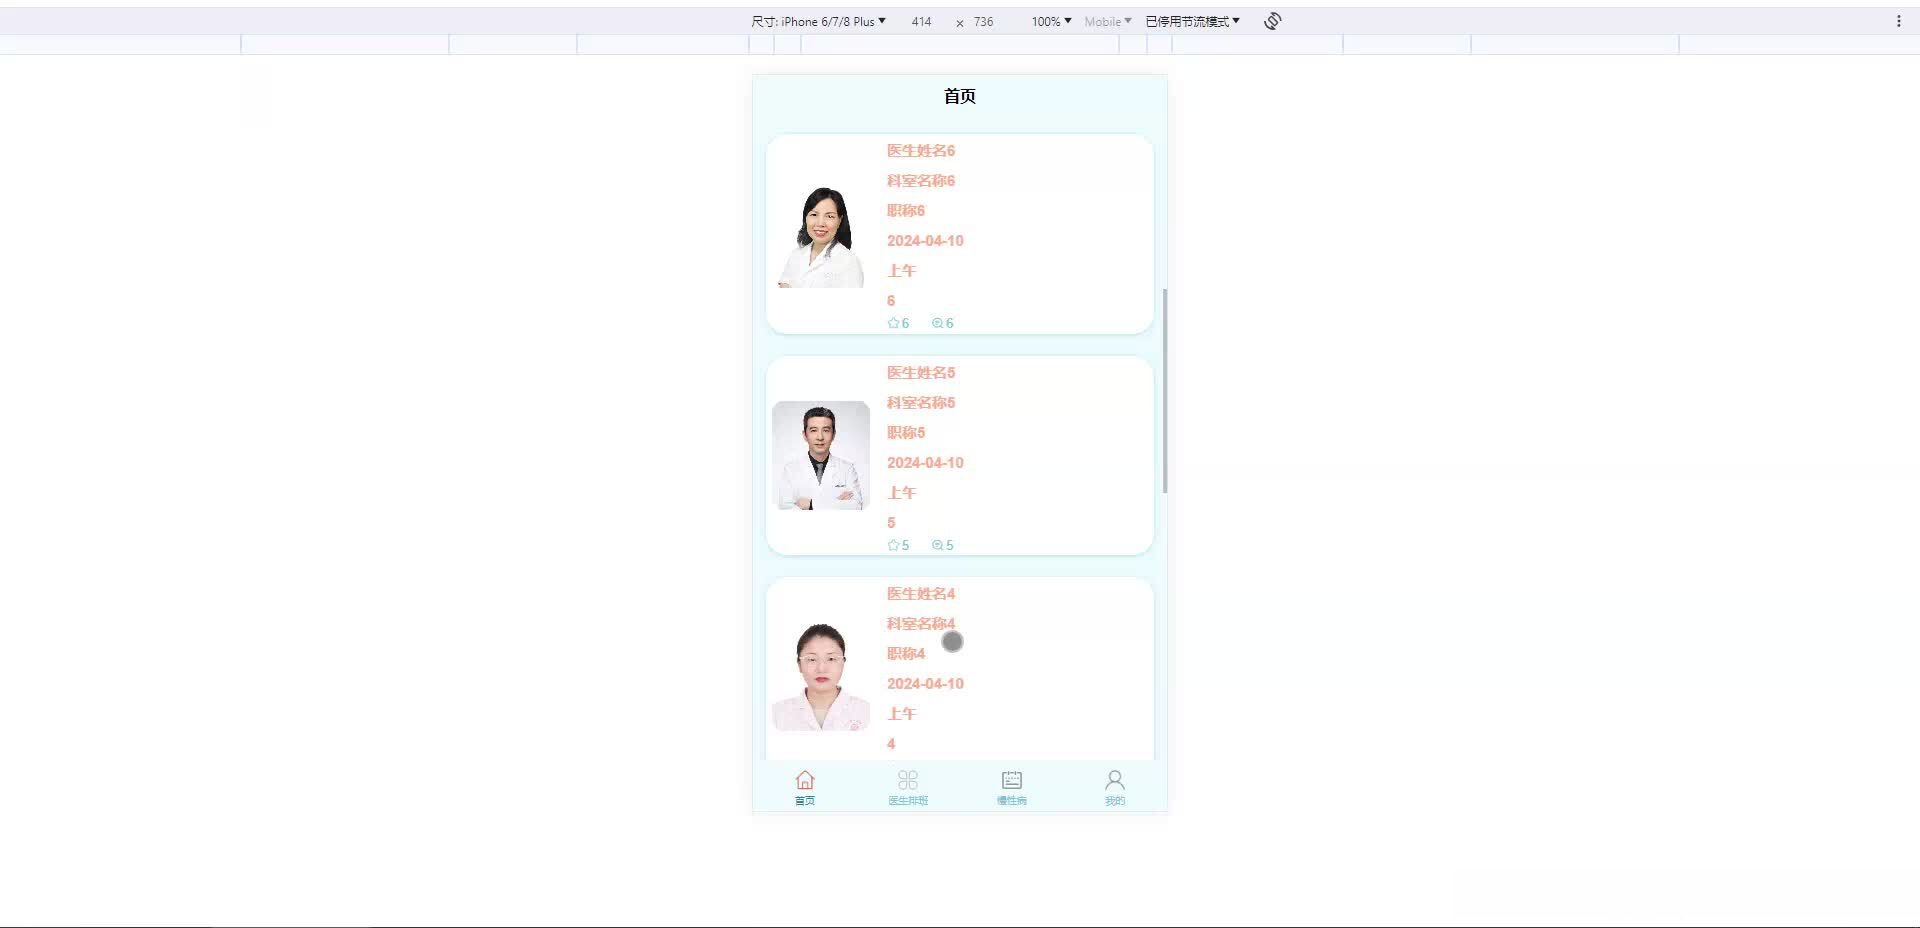Click the comment icon on 医生姓名5 card

[938, 545]
